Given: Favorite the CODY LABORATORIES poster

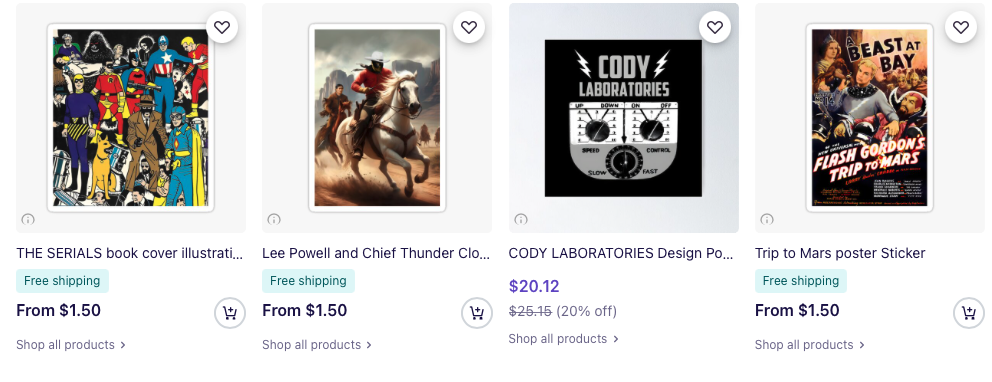Looking at the screenshot, I should tap(715, 27).
